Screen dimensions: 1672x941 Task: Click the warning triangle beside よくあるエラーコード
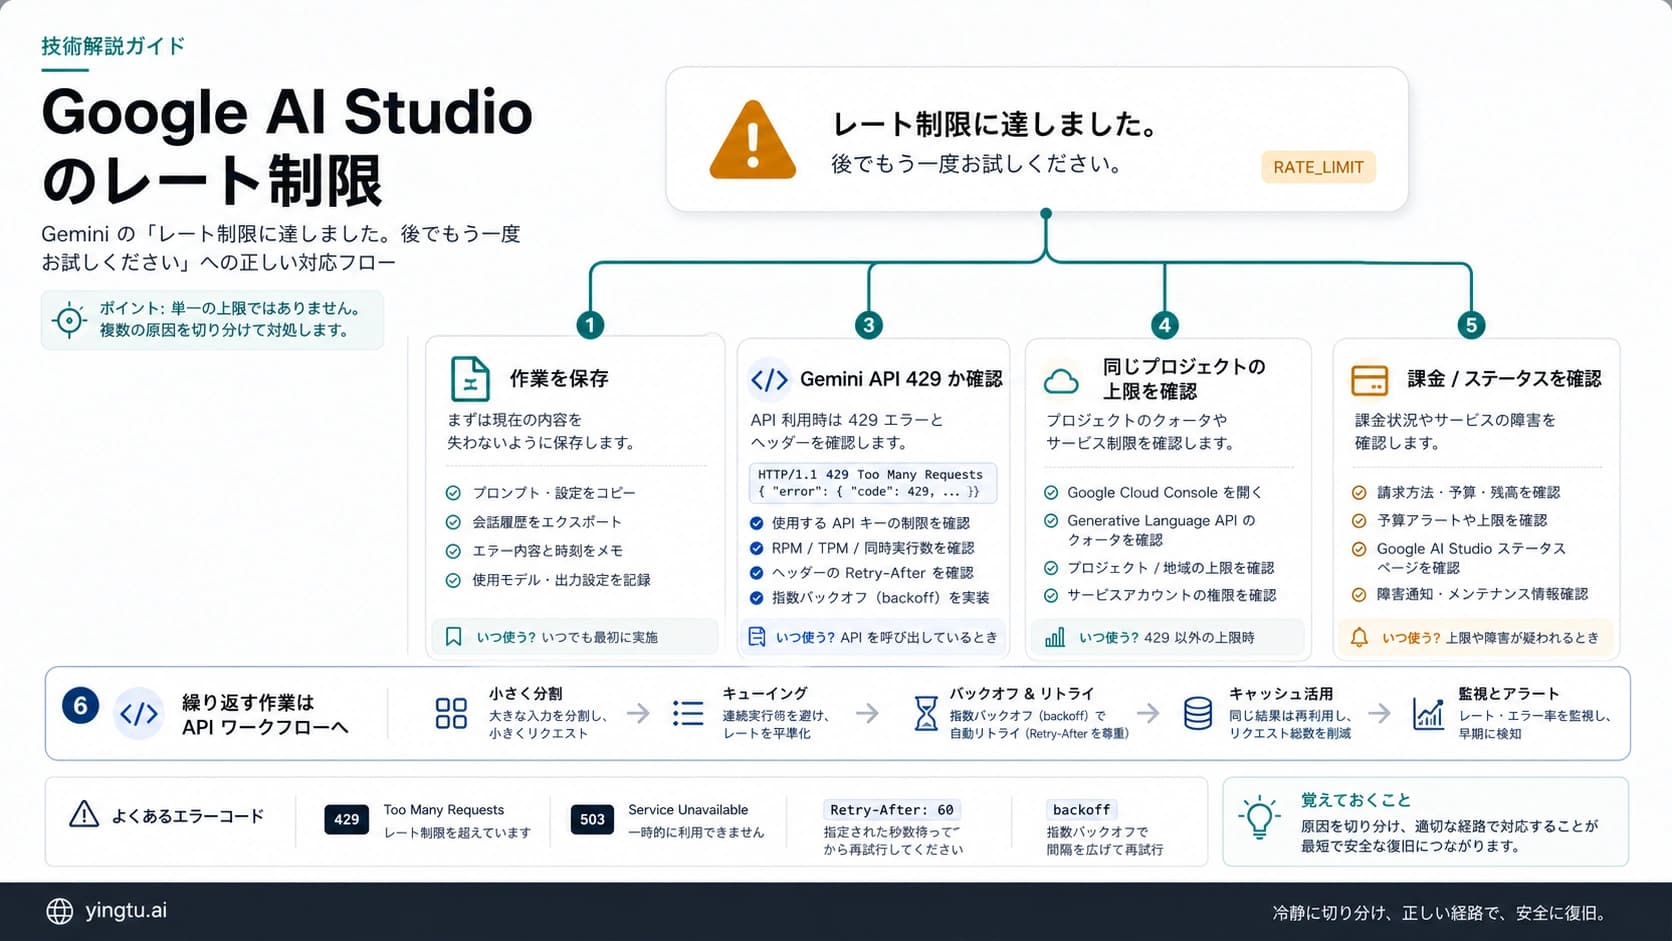point(84,814)
